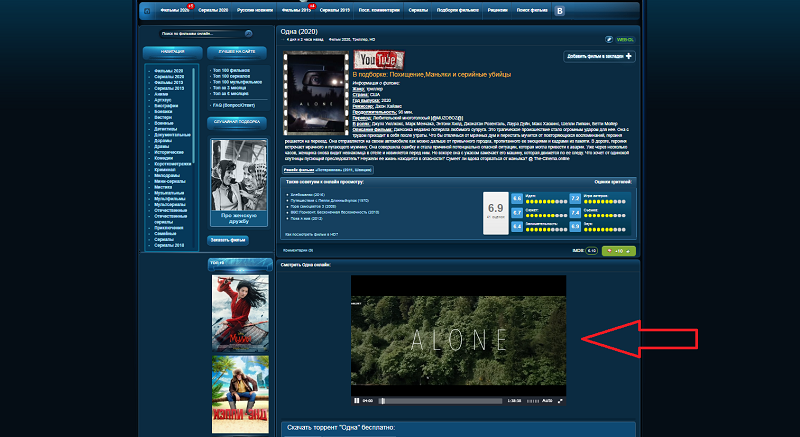This screenshot has height=437, width=800.
Task: Open the "Посл. комментарии" top menu tab
Action: pyautogui.click(x=379, y=11)
